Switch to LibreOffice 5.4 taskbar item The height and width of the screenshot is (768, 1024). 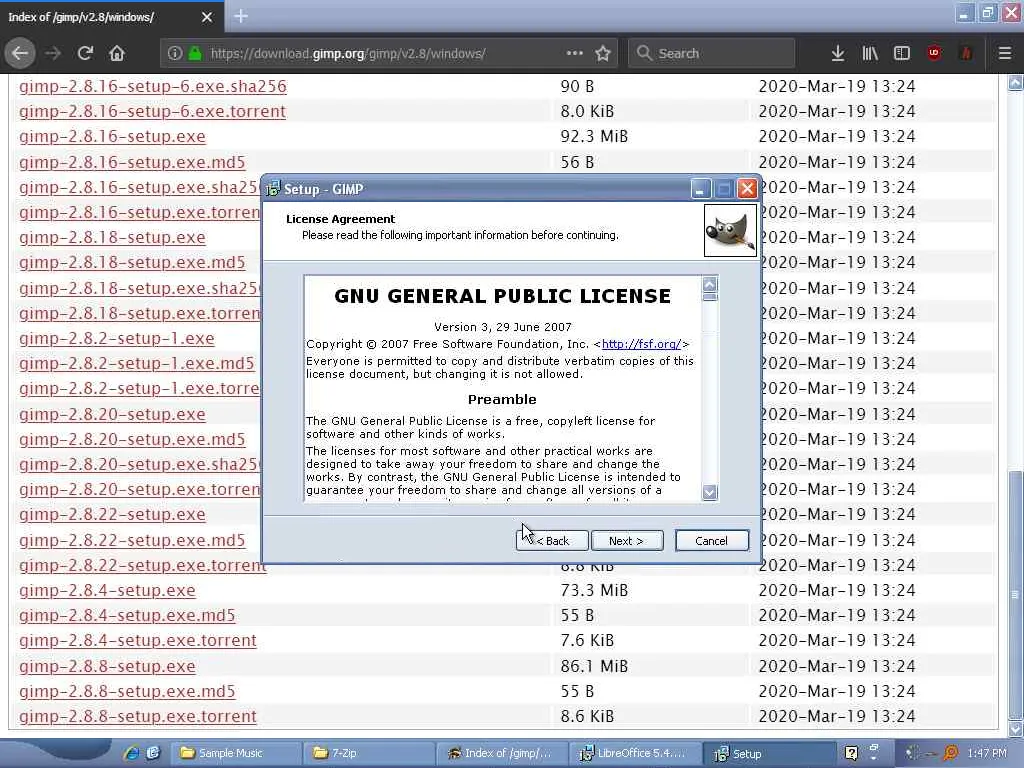(634, 753)
